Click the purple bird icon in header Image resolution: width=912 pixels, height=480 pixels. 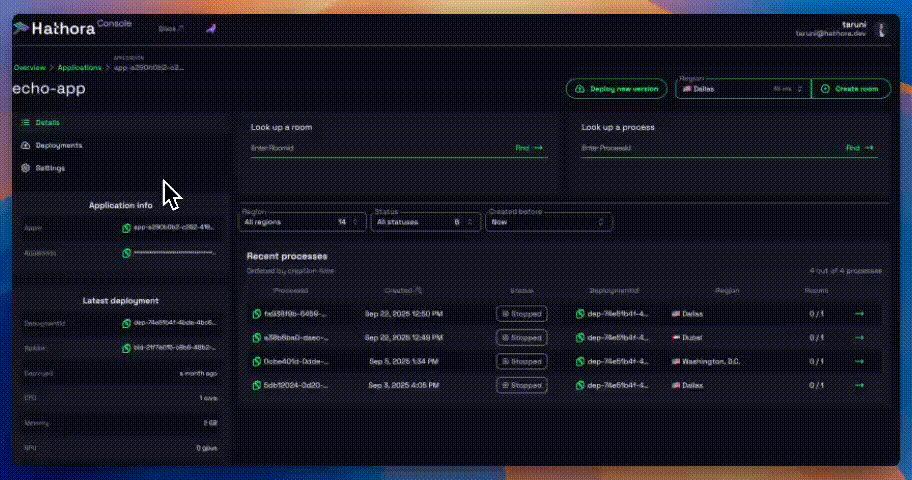pyautogui.click(x=211, y=29)
